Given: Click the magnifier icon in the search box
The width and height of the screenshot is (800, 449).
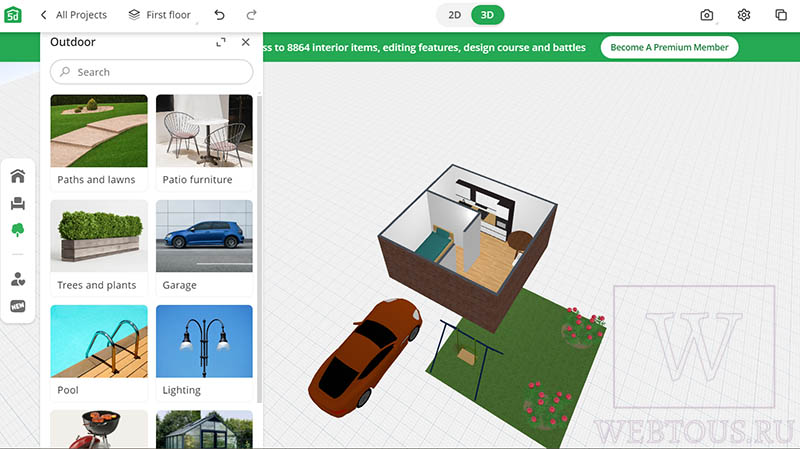Looking at the screenshot, I should tap(65, 72).
